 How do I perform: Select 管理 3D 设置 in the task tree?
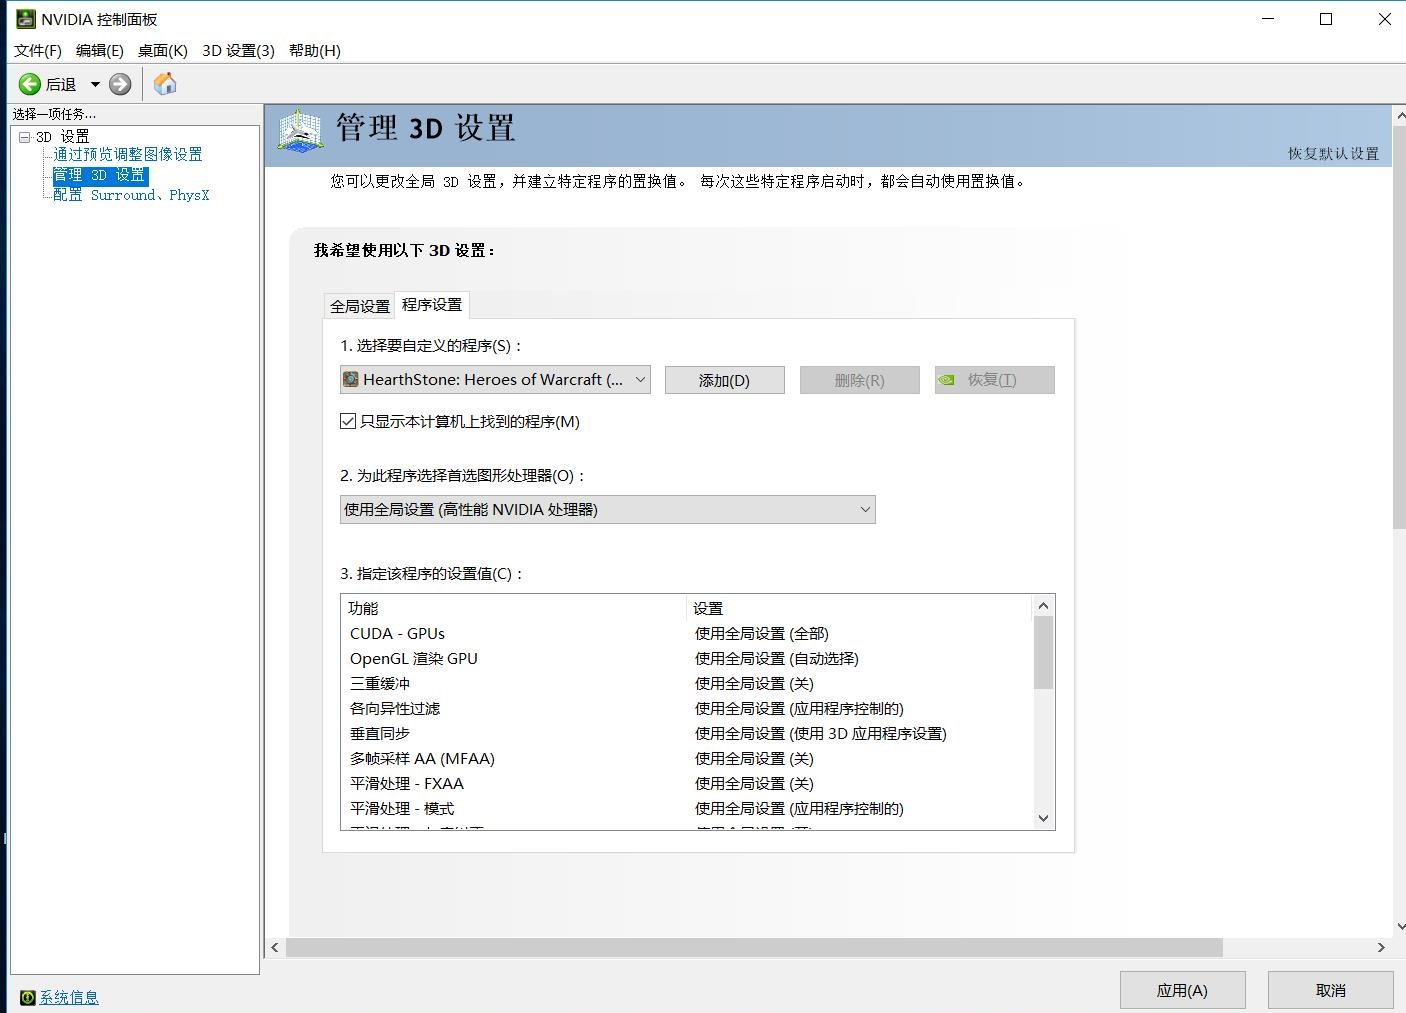pyautogui.click(x=100, y=175)
